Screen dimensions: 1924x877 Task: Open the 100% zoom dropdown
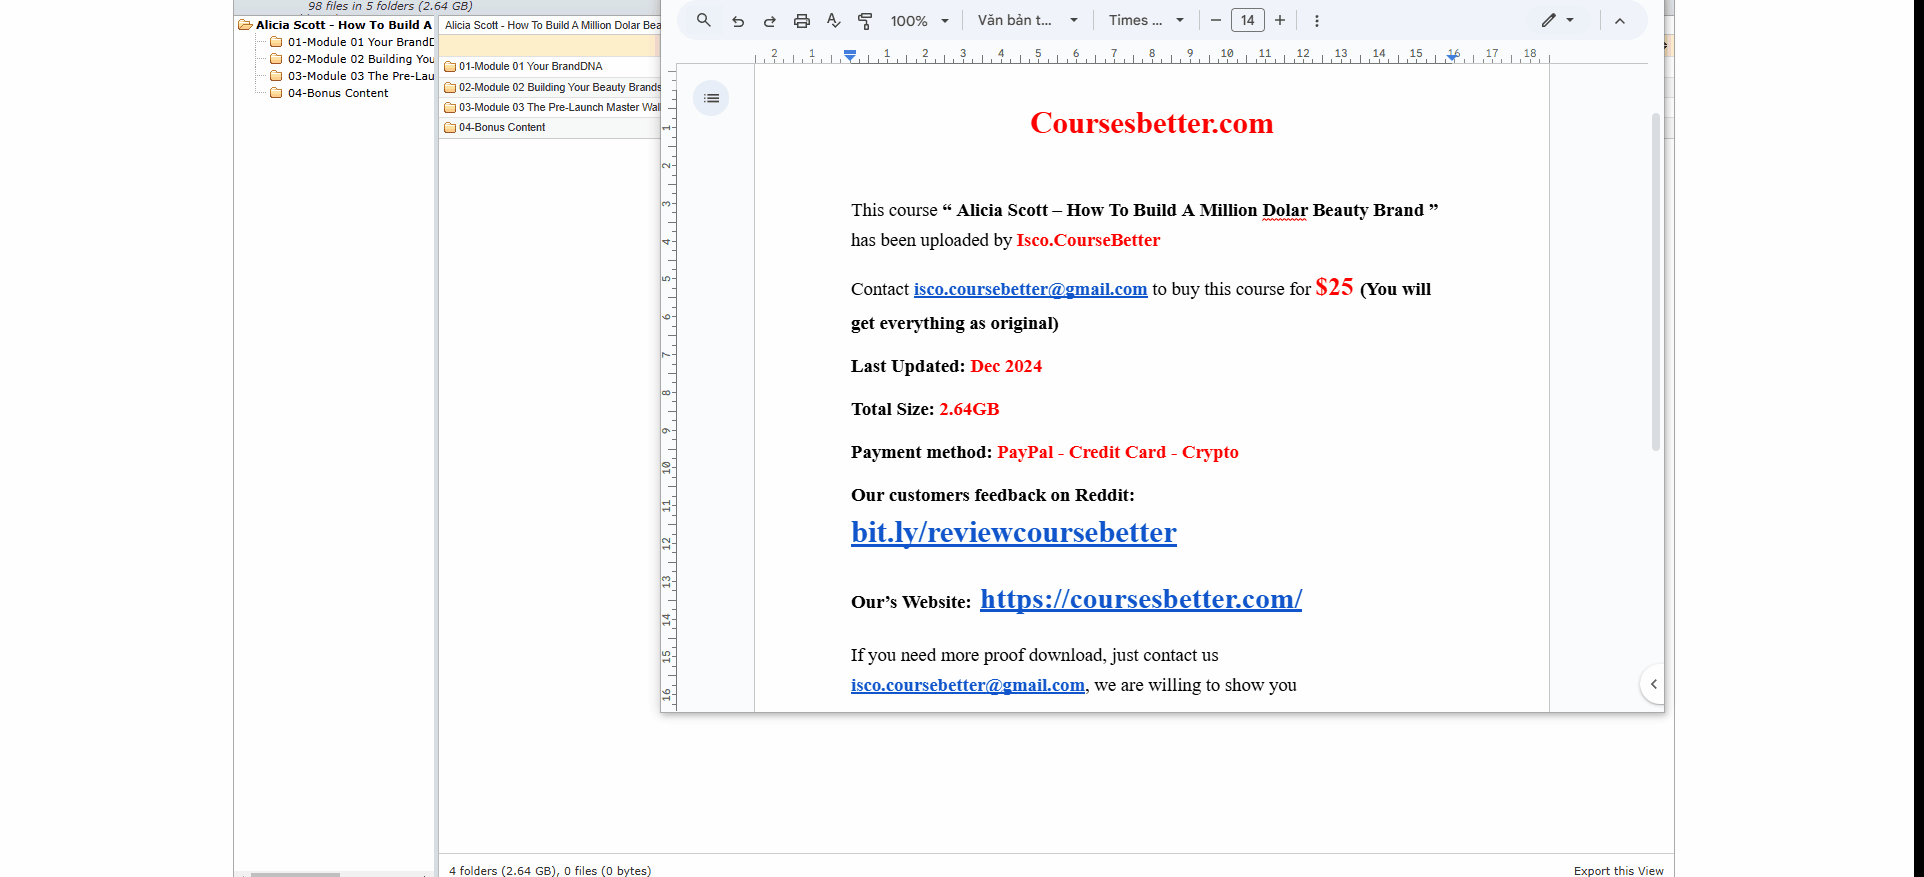click(919, 21)
